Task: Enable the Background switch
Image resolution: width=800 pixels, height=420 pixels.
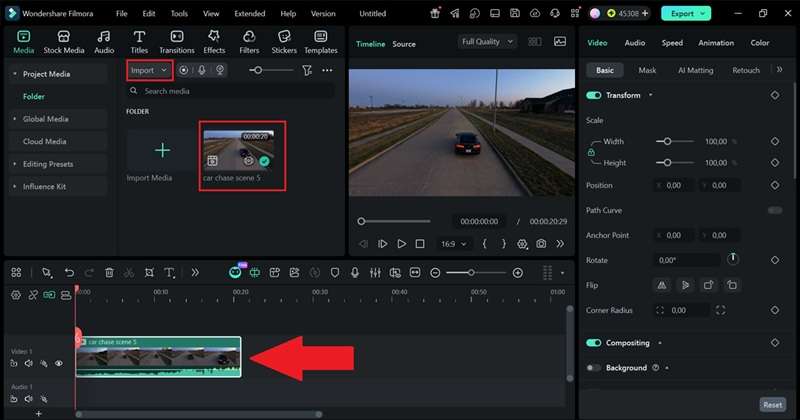Action: point(593,368)
